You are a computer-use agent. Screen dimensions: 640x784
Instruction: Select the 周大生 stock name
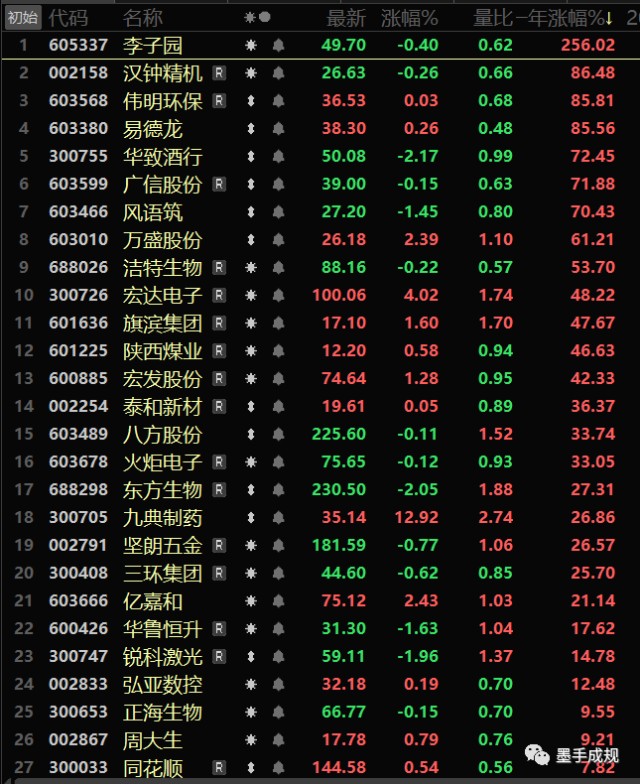tap(153, 740)
